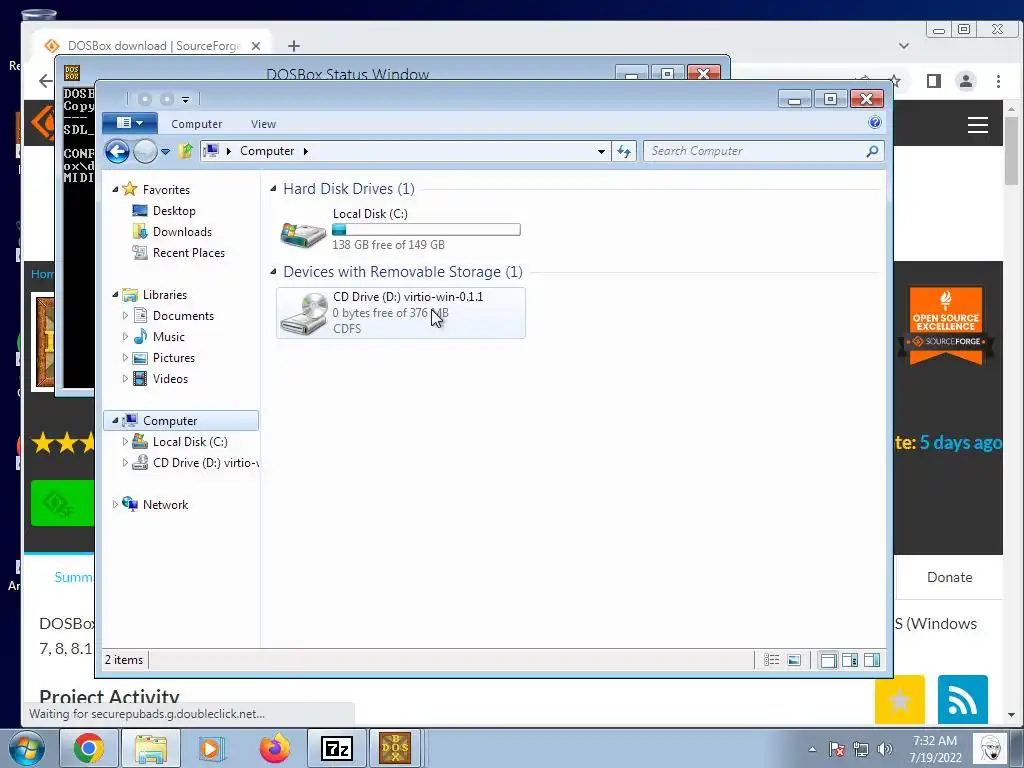Viewport: 1024px width, 768px height.
Task: Open the blue File menu button
Action: tap(129, 123)
